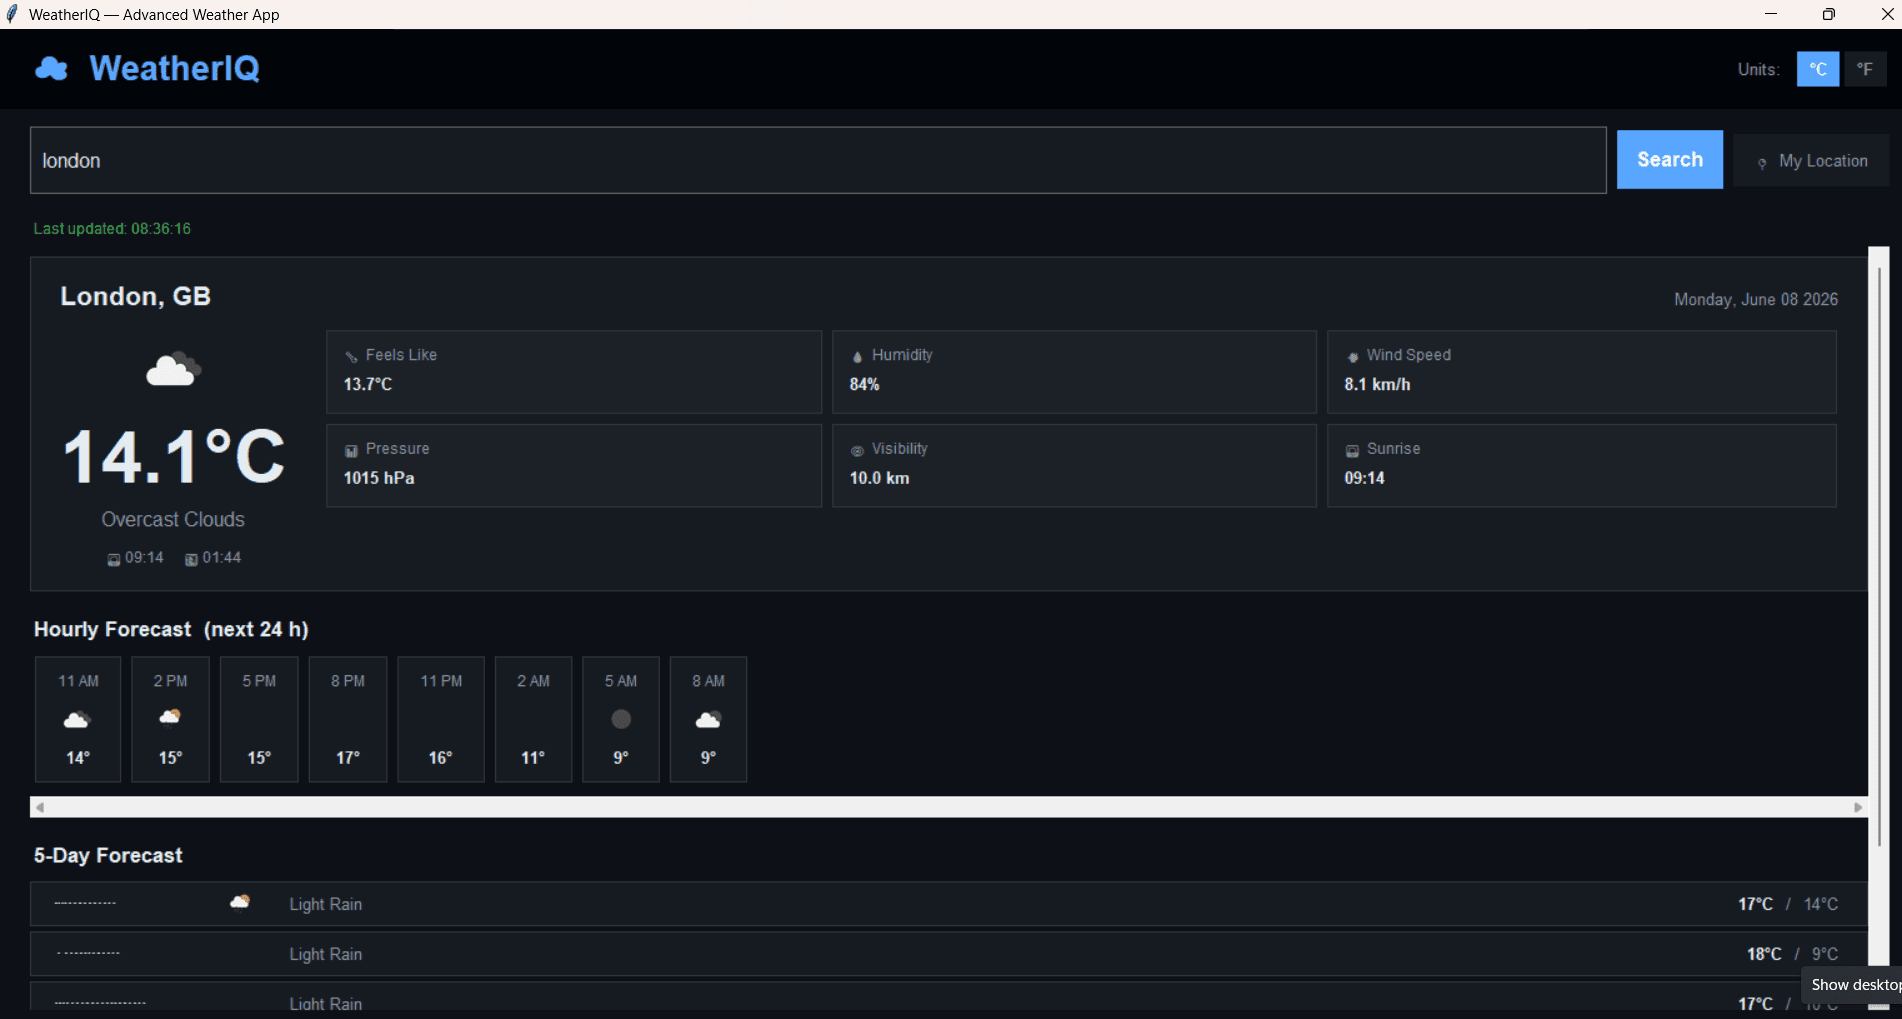The height and width of the screenshot is (1019, 1902).
Task: Click the "17°" temperature in the 8 PM card
Action: tap(348, 758)
